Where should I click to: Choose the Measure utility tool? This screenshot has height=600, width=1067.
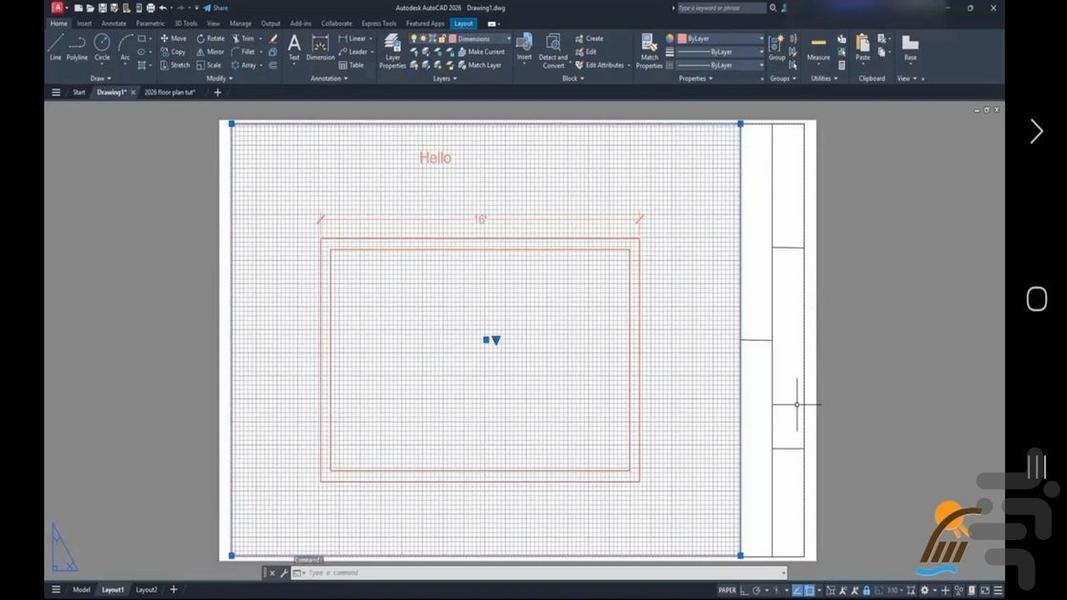pyautogui.click(x=818, y=47)
